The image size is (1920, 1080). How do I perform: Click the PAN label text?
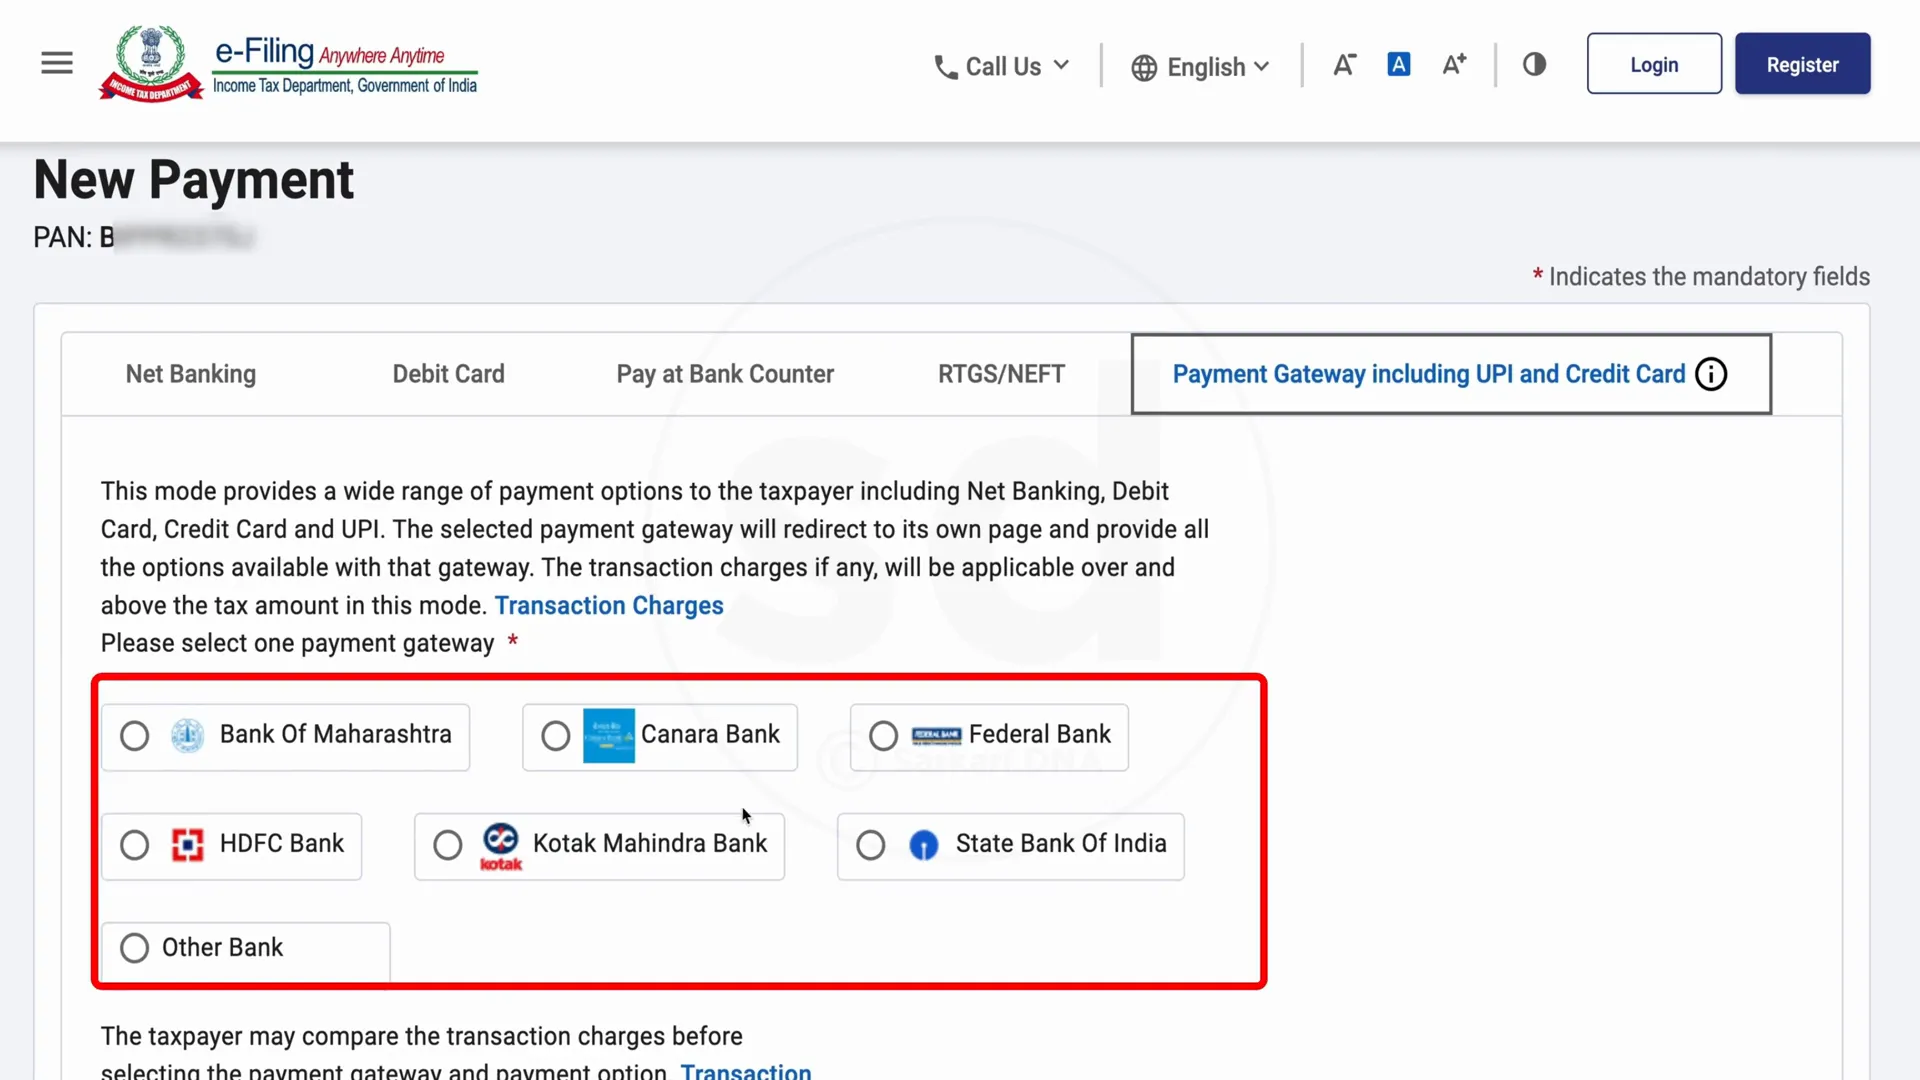pyautogui.click(x=62, y=237)
